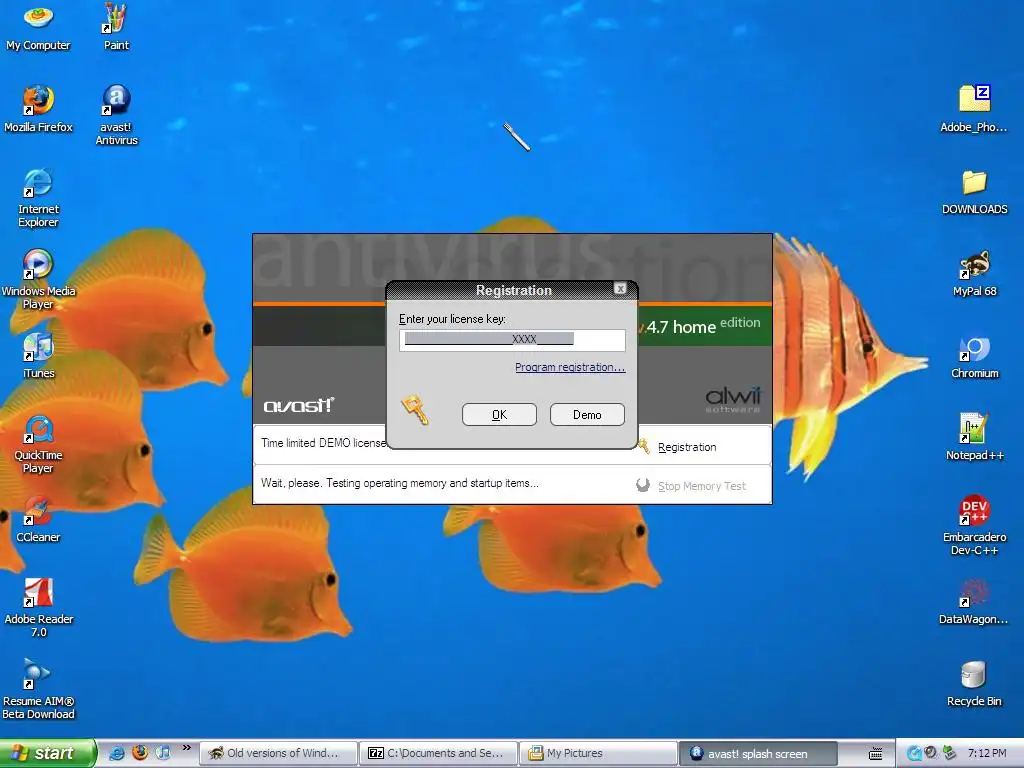Select Resume AIM Beta Download icon
The width and height of the screenshot is (1024, 768).
coord(38,690)
